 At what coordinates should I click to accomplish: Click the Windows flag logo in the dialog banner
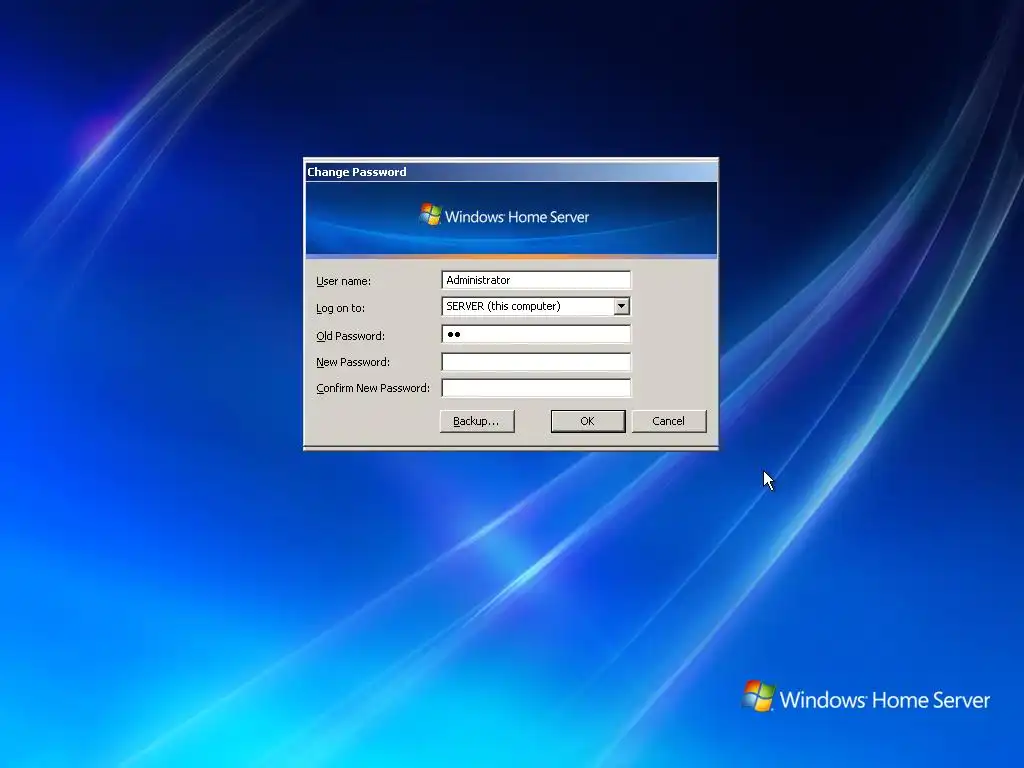pos(430,214)
